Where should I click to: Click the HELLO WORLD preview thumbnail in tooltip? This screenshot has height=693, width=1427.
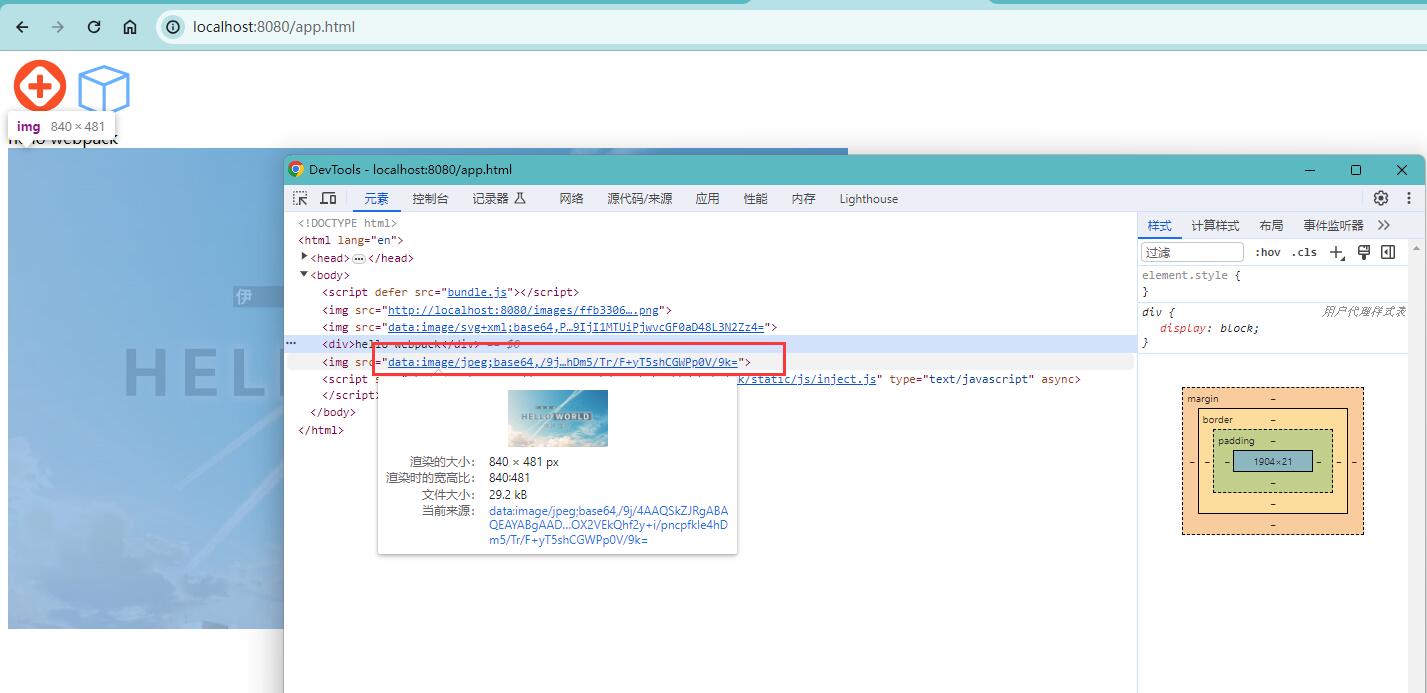pos(558,418)
